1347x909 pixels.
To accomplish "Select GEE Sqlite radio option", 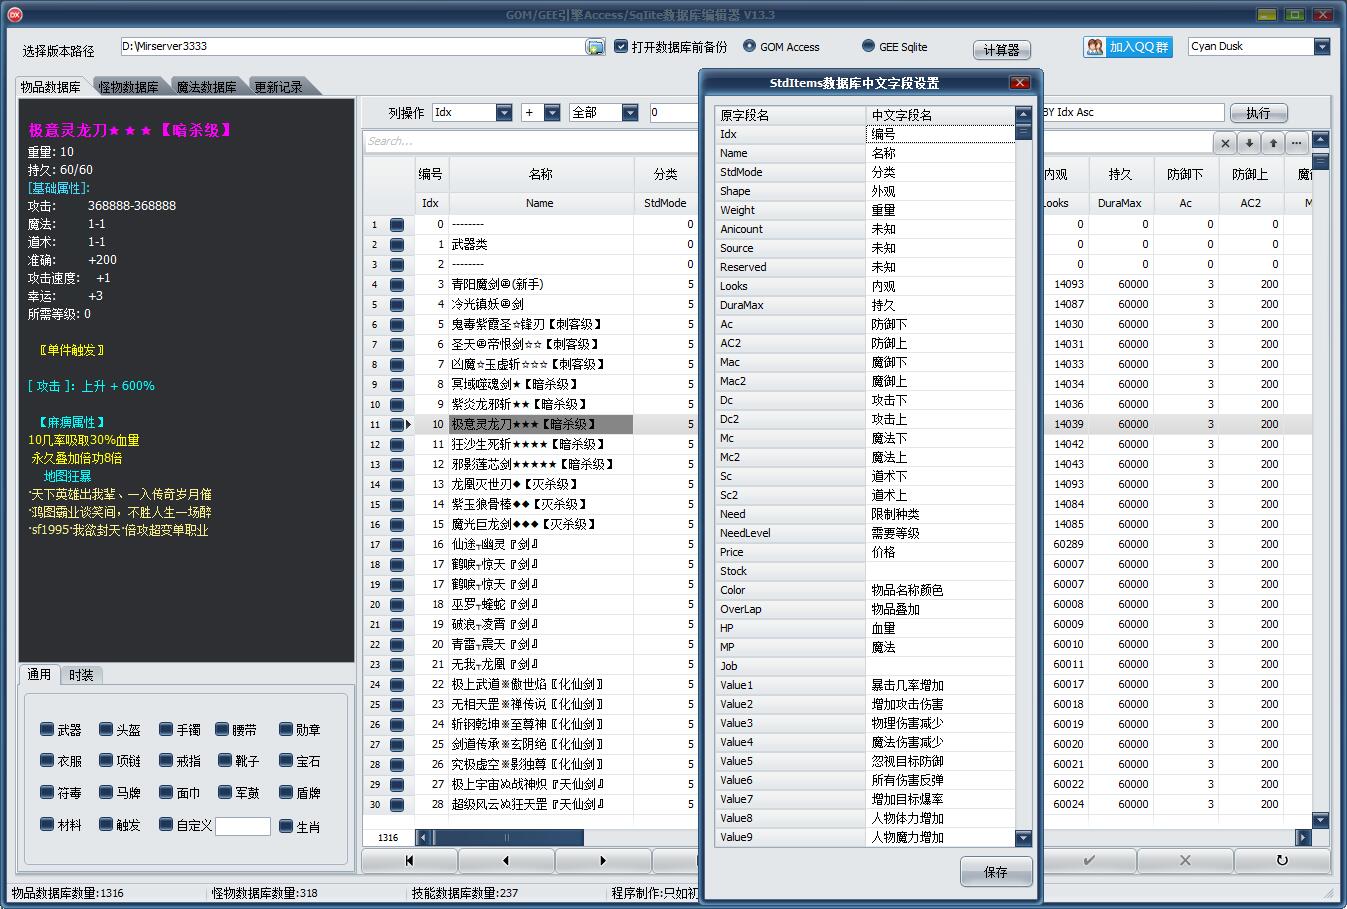I will [868, 46].
